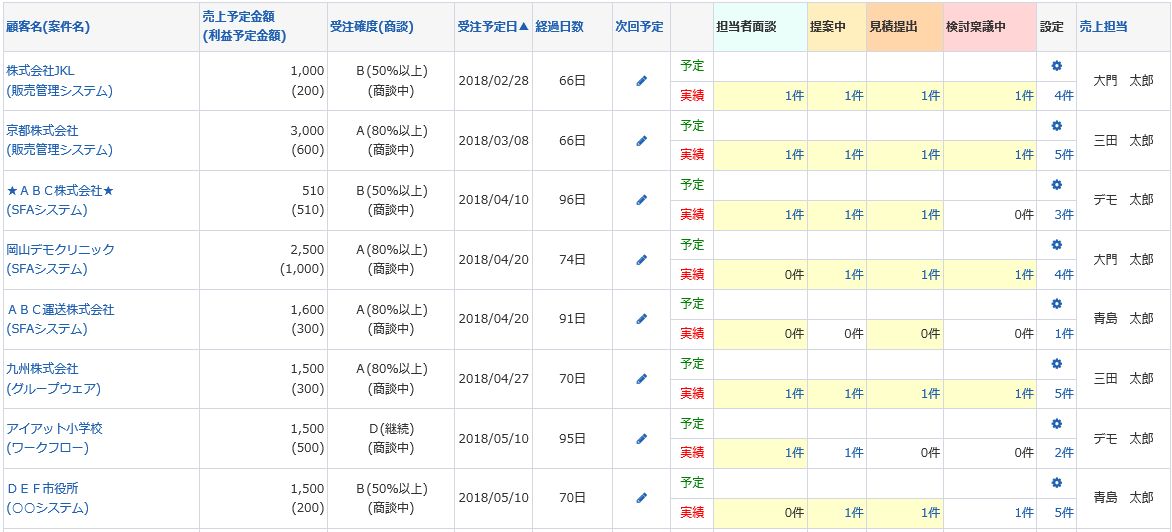Edit next schedule for 京都株式会社 row
The height and width of the screenshot is (532, 1172).
(642, 141)
